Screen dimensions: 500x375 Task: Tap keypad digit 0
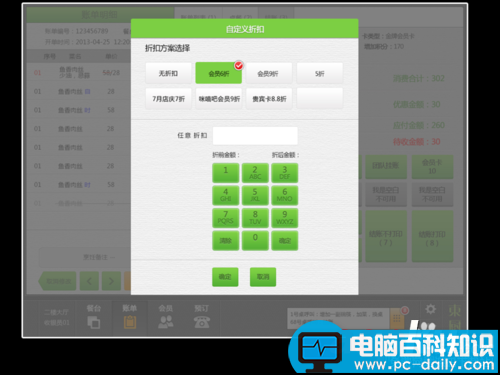[255, 240]
